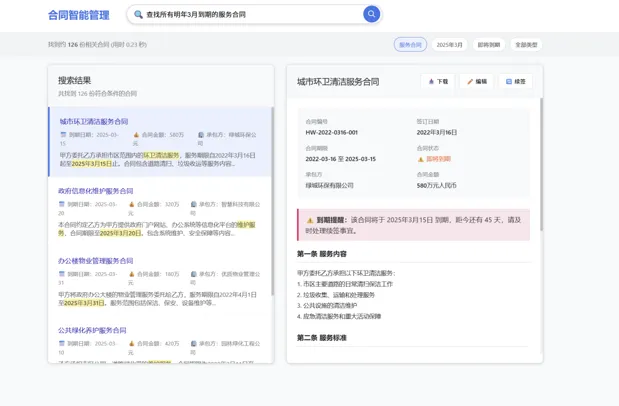Click service item 垃圾收集、运输和处理服务
This screenshot has height=406, width=619.
pos(336,295)
